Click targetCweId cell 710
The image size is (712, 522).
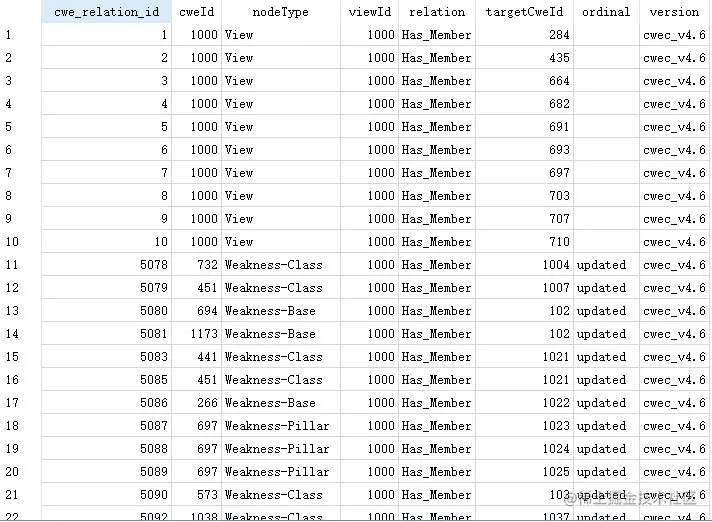[524, 241]
